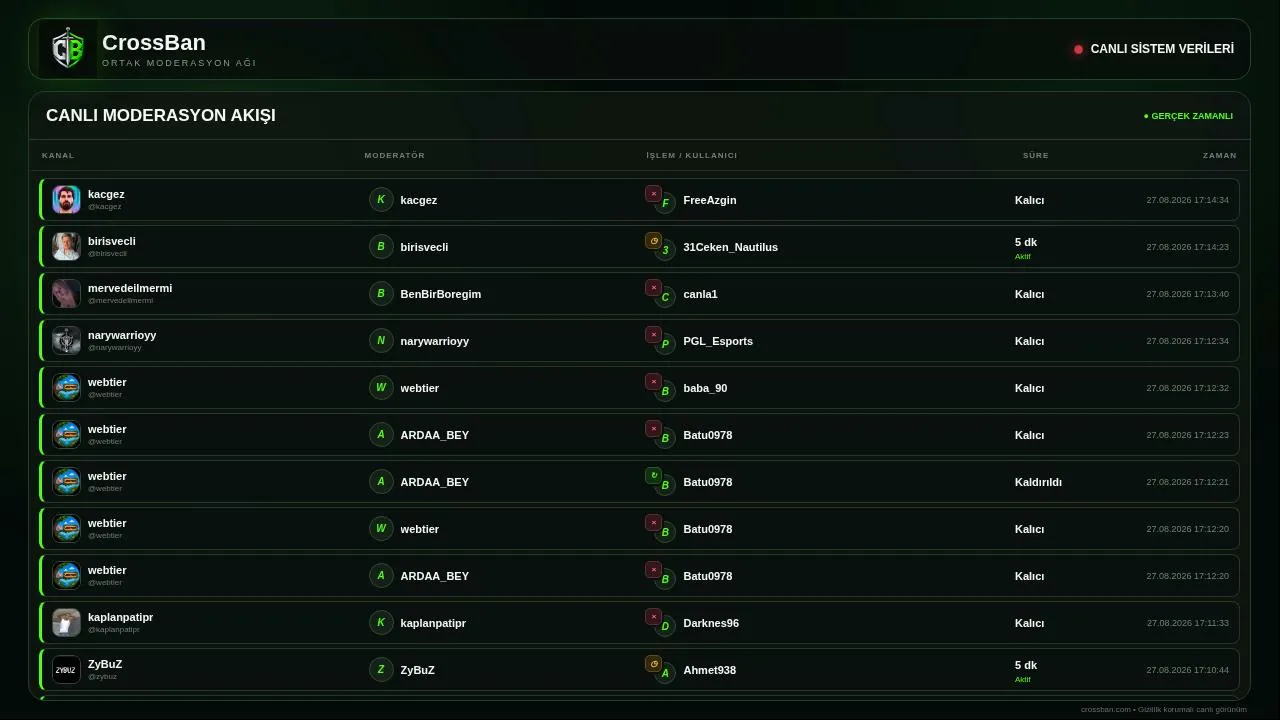Click the CANLI SİSTEM VERİLERİ indicator
Screen dimensions: 1280x720
pos(1154,49)
